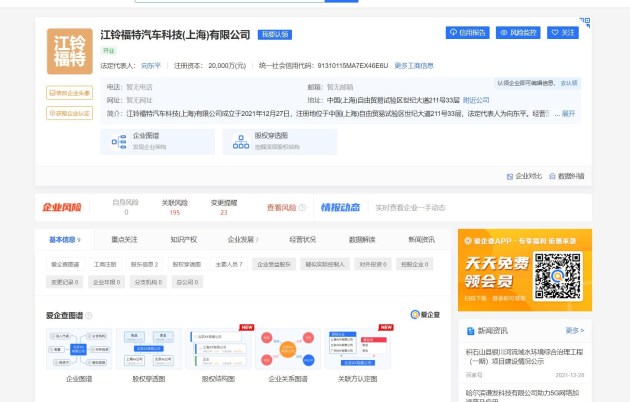Click the 我要认领 claim button

tap(275, 35)
